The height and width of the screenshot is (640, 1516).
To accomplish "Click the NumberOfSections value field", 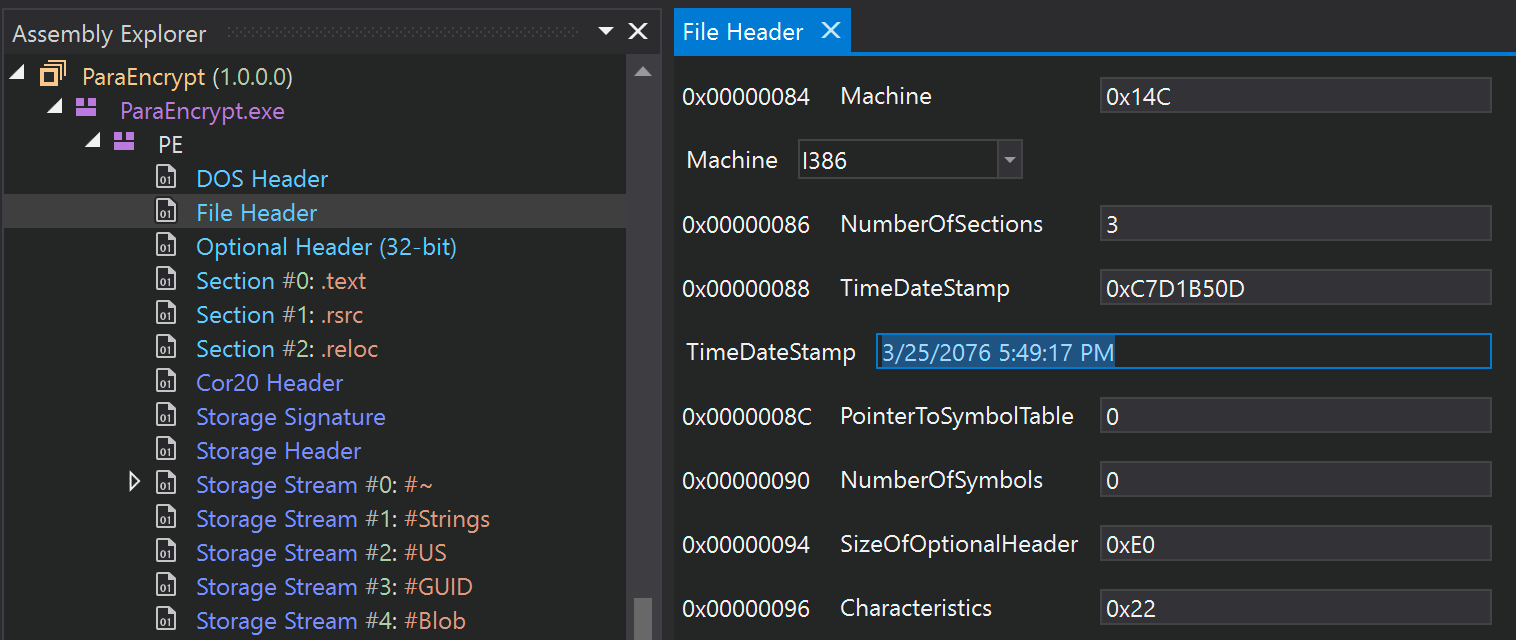I will click(x=1294, y=224).
